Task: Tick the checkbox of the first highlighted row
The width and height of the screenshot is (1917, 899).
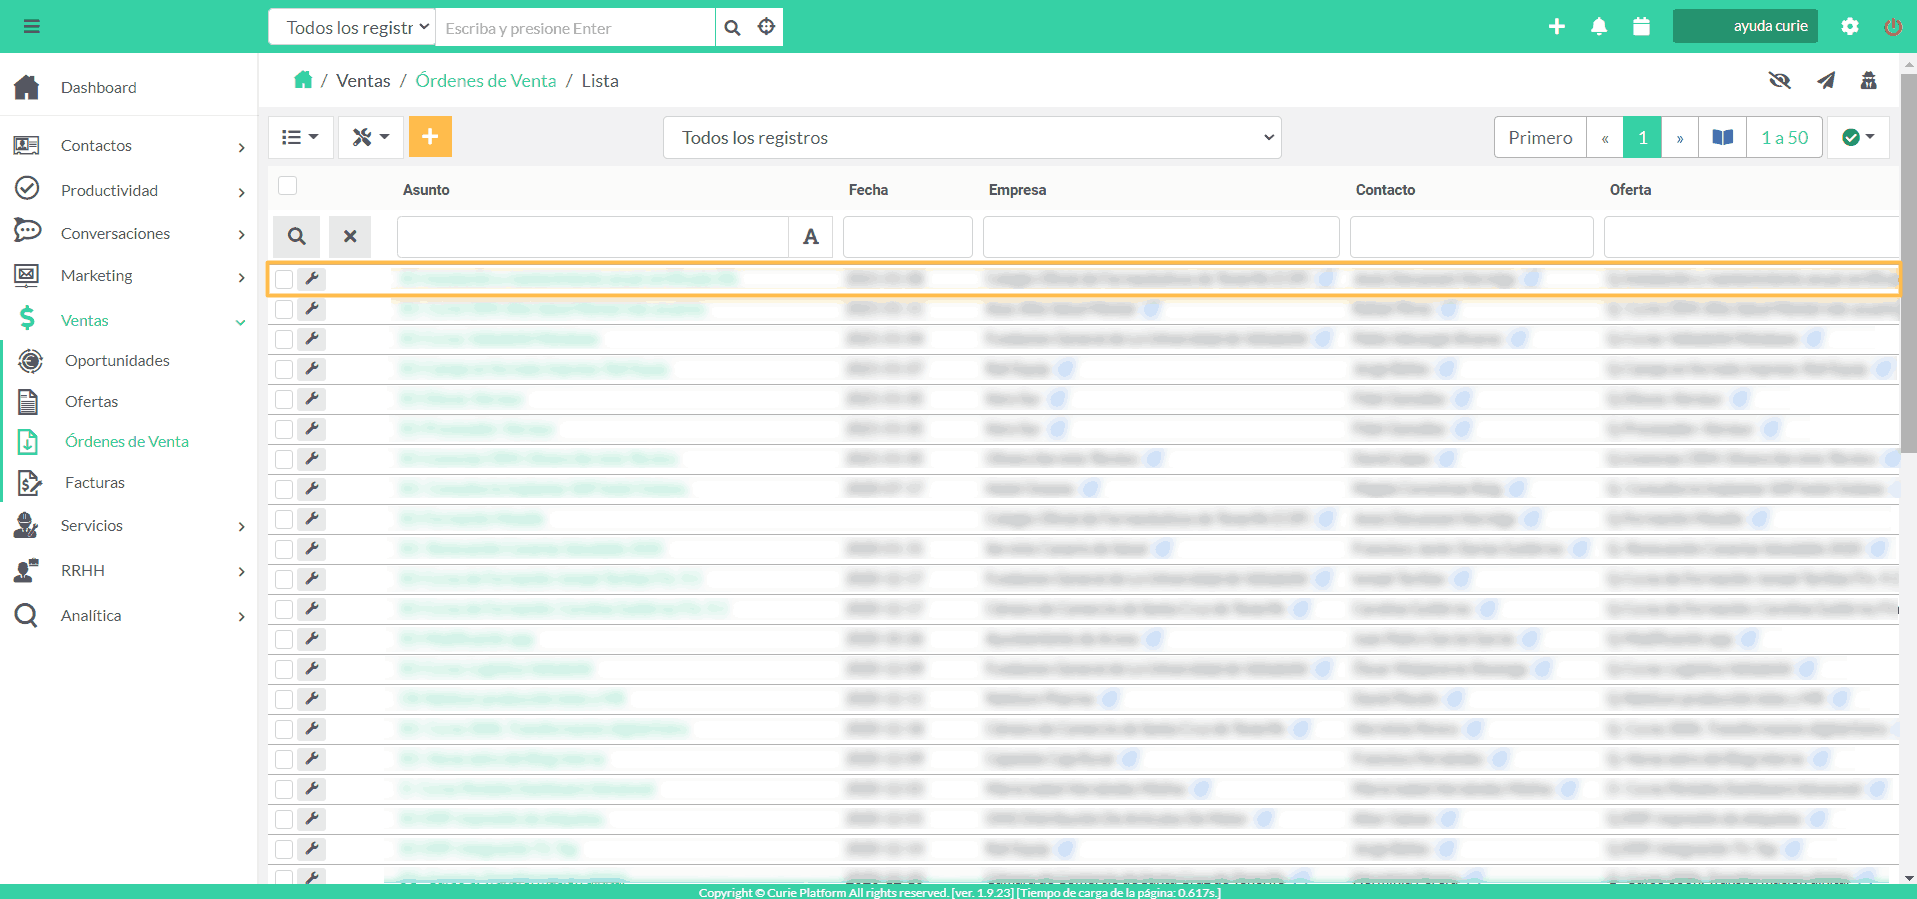Action: click(x=284, y=279)
